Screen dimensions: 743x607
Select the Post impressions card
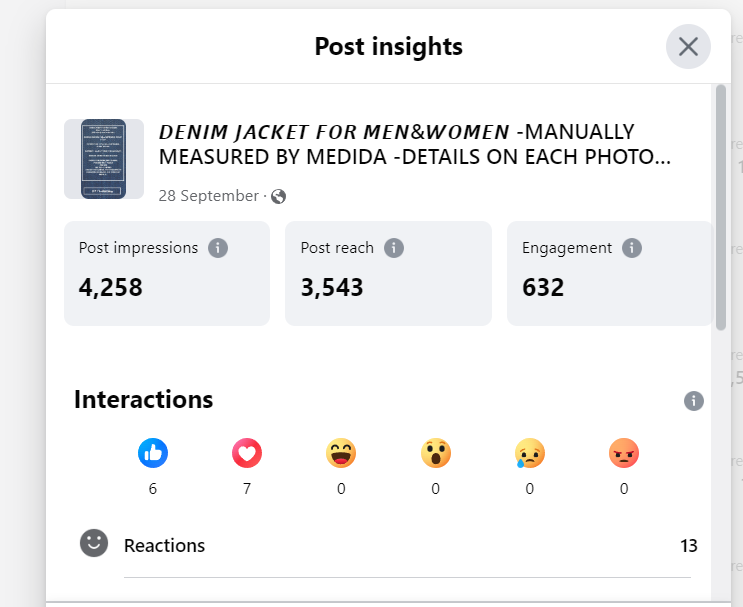click(167, 273)
